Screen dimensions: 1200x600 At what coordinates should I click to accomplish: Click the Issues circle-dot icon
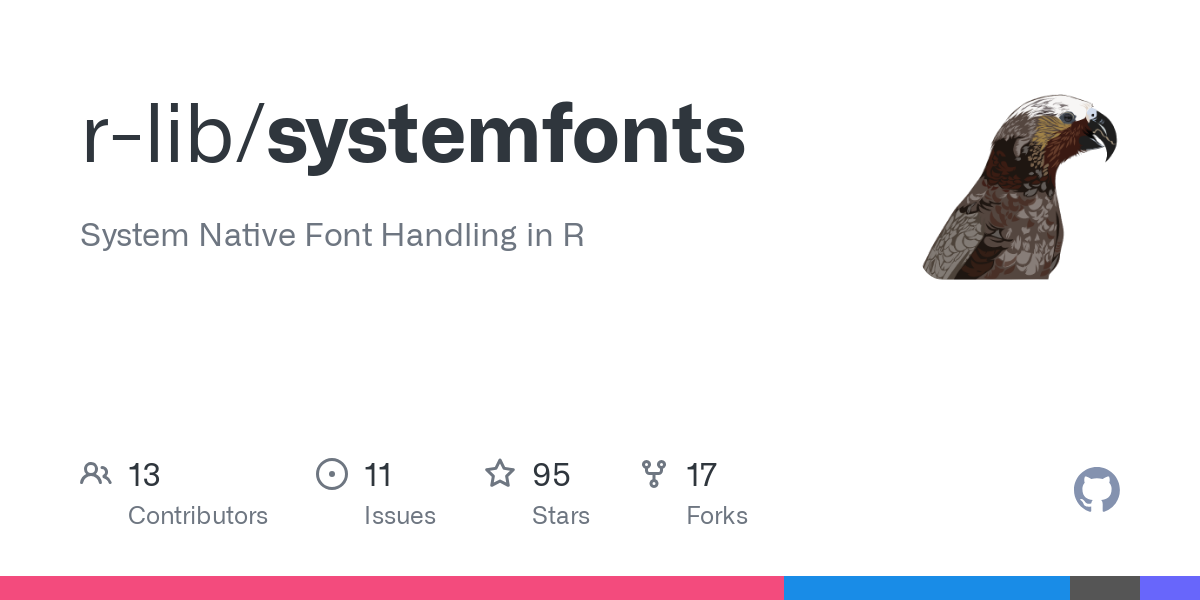click(x=332, y=474)
